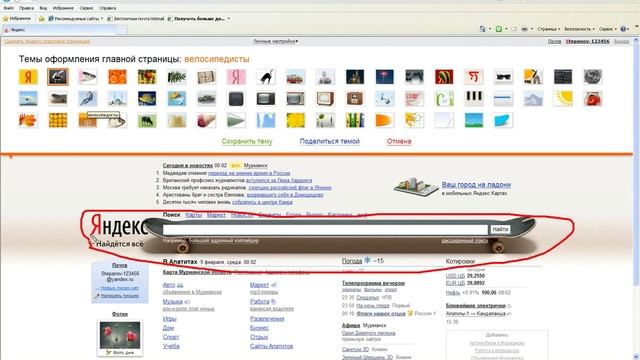Choose the red tram theme icon
This screenshot has width=640, height=360.
(296, 77)
